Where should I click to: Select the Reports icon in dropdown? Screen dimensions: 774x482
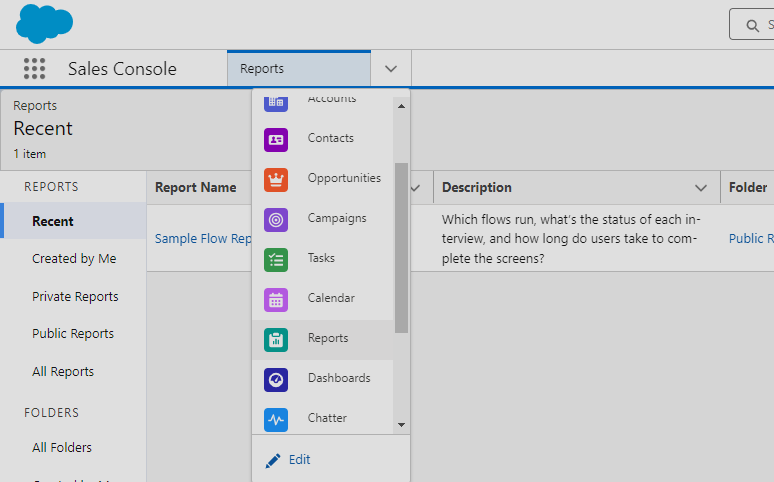276,340
